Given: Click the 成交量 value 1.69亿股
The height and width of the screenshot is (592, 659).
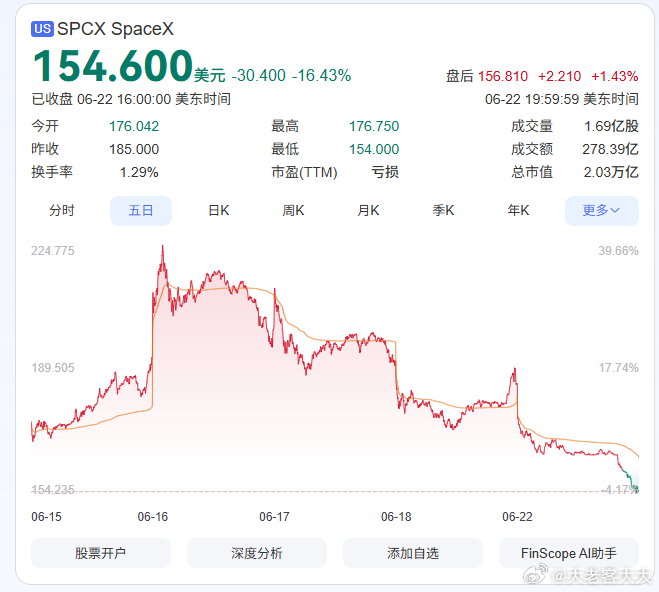Looking at the screenshot, I should 611,126.
